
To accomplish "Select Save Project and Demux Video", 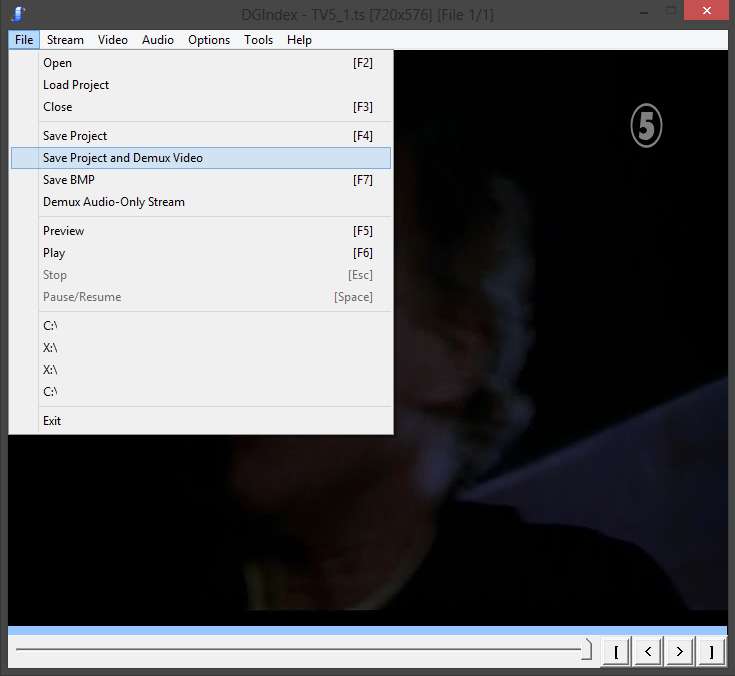I will point(123,158).
